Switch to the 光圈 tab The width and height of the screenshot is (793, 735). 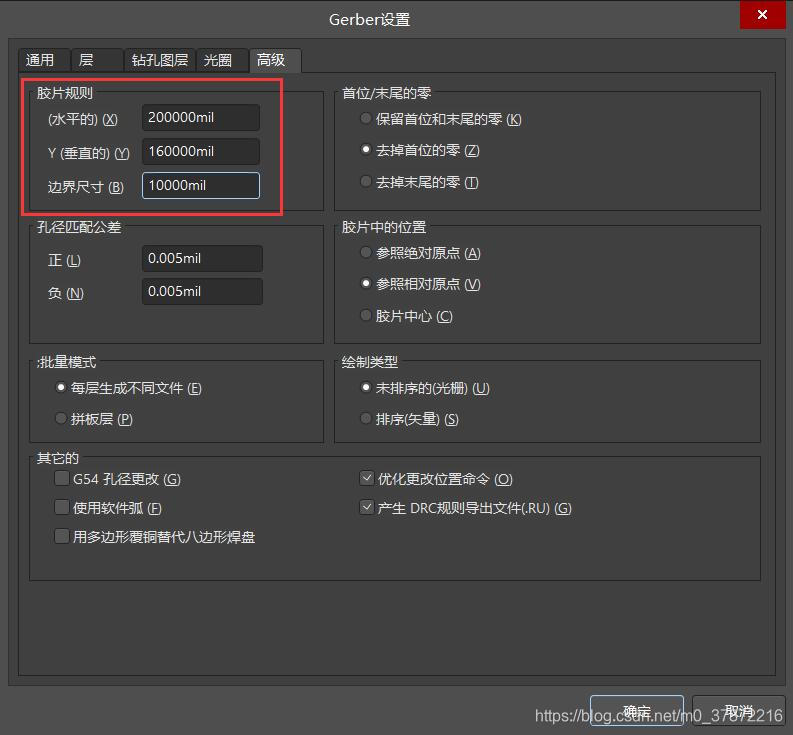click(x=222, y=60)
